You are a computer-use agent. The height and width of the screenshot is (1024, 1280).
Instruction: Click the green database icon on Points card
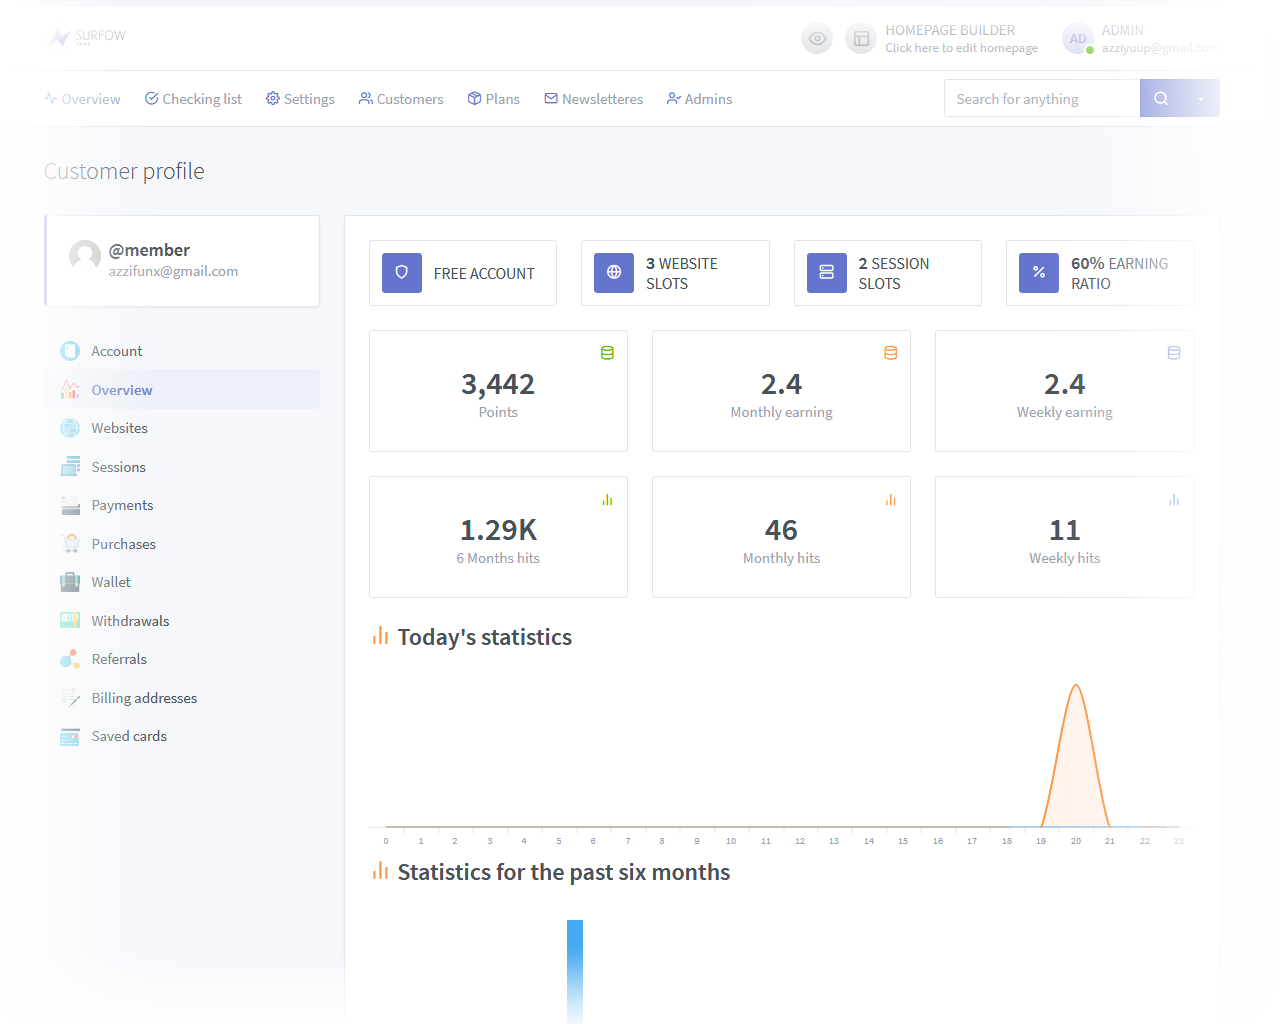[607, 353]
